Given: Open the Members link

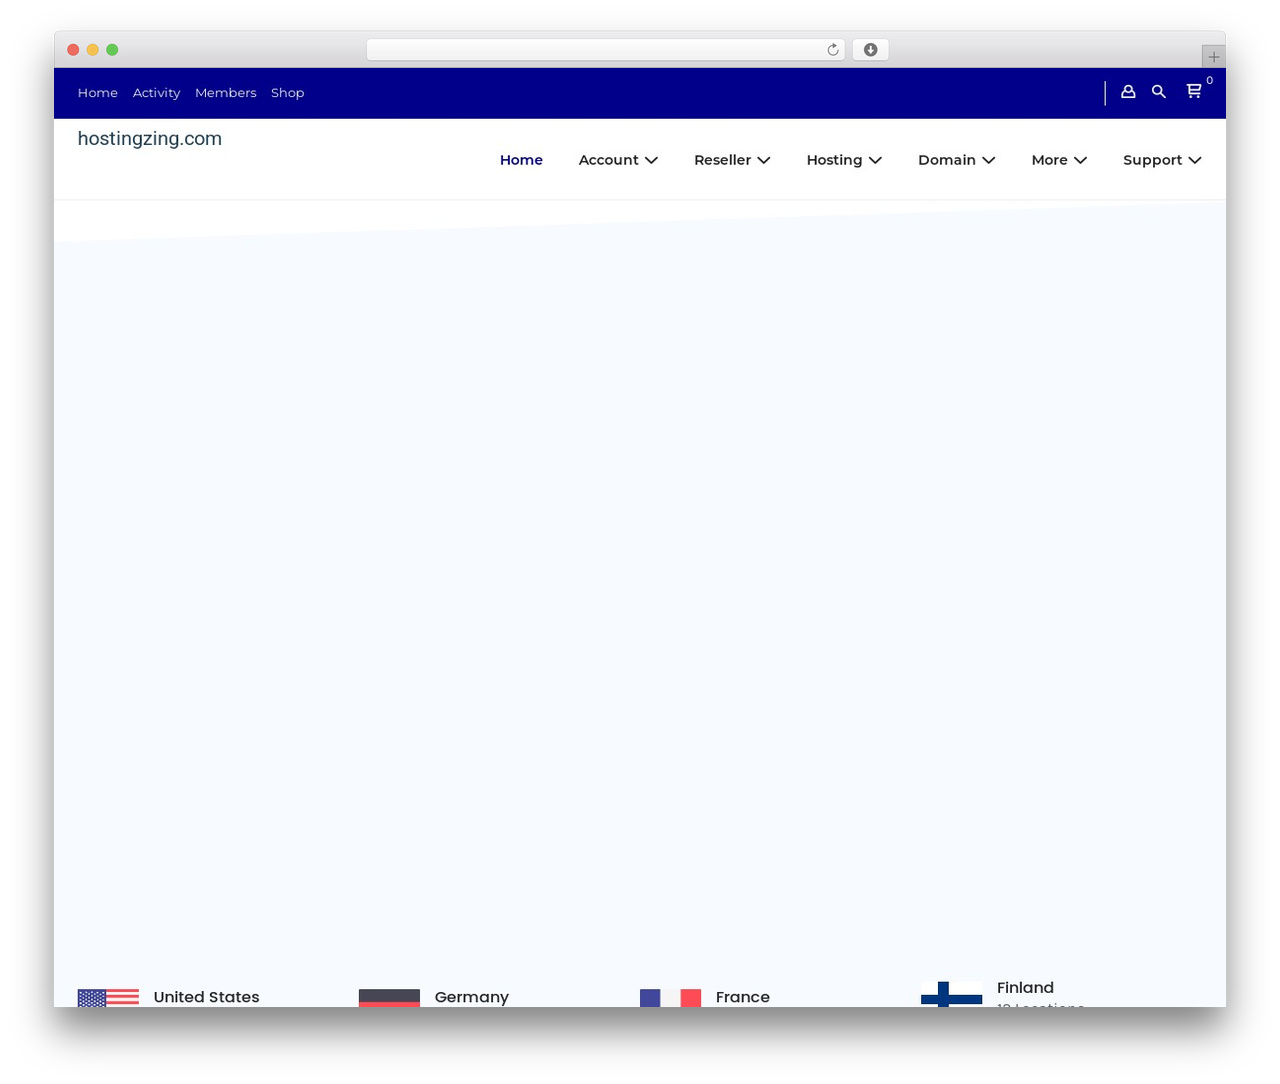Looking at the screenshot, I should point(226,93).
